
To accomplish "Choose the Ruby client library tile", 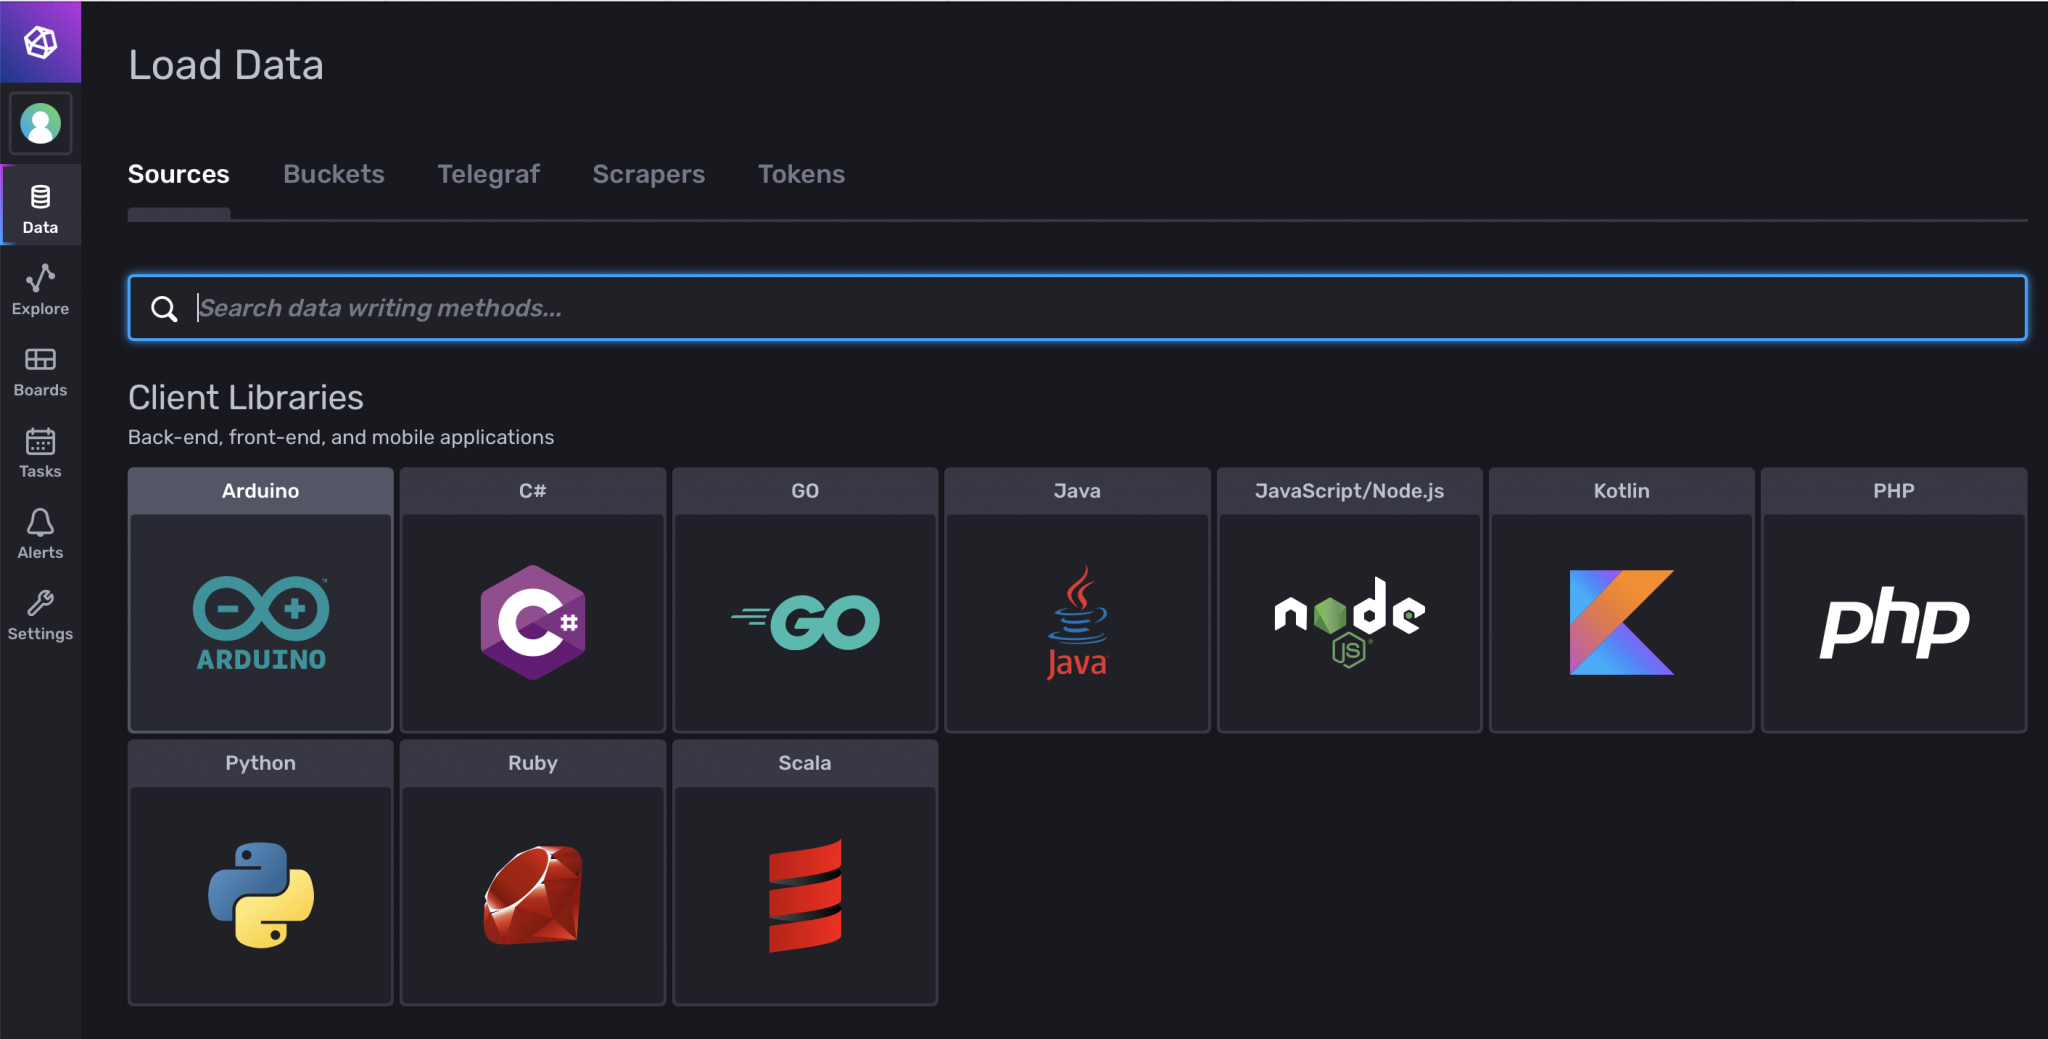I will point(532,872).
